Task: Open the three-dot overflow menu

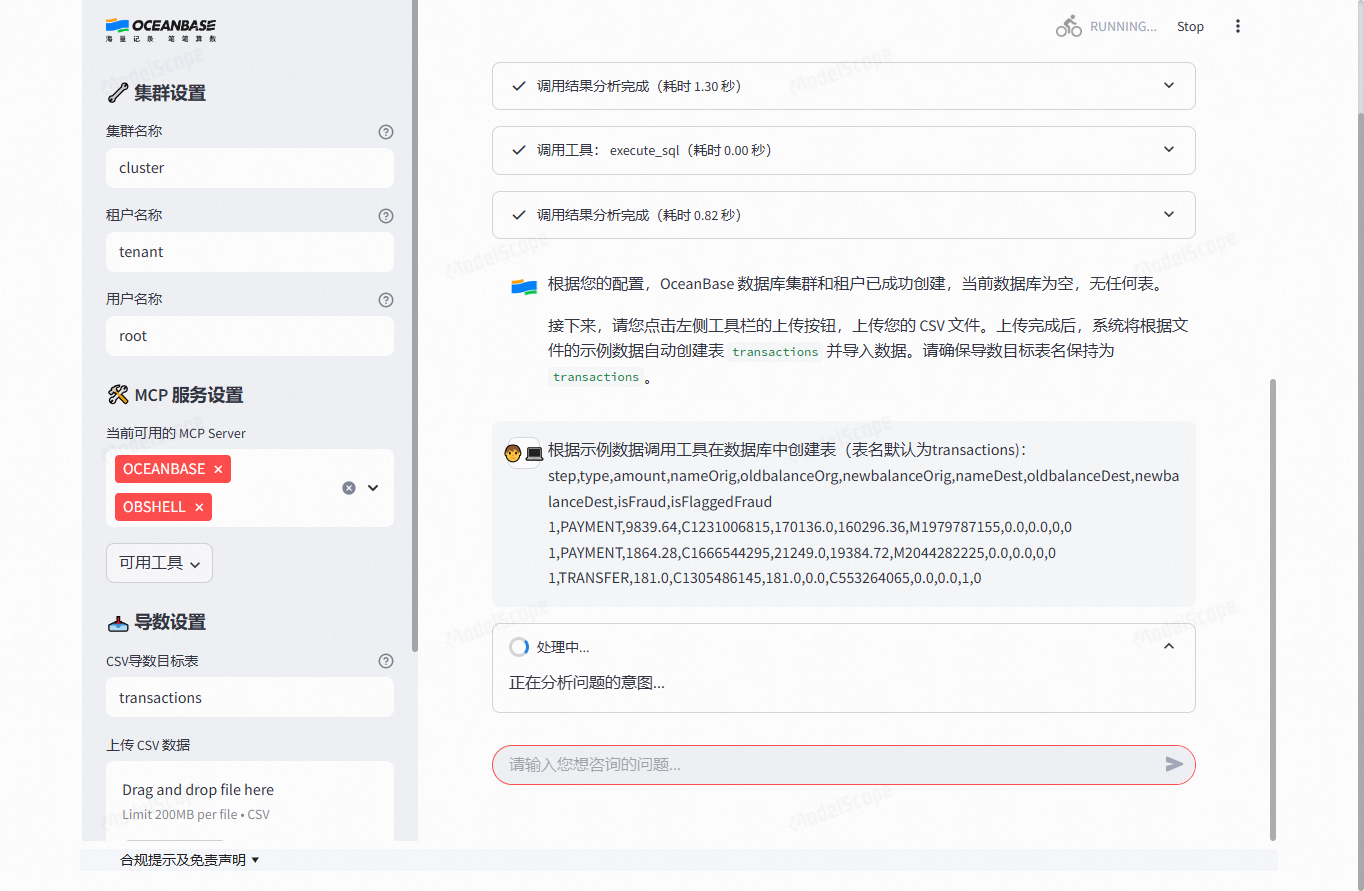Action: (1238, 25)
